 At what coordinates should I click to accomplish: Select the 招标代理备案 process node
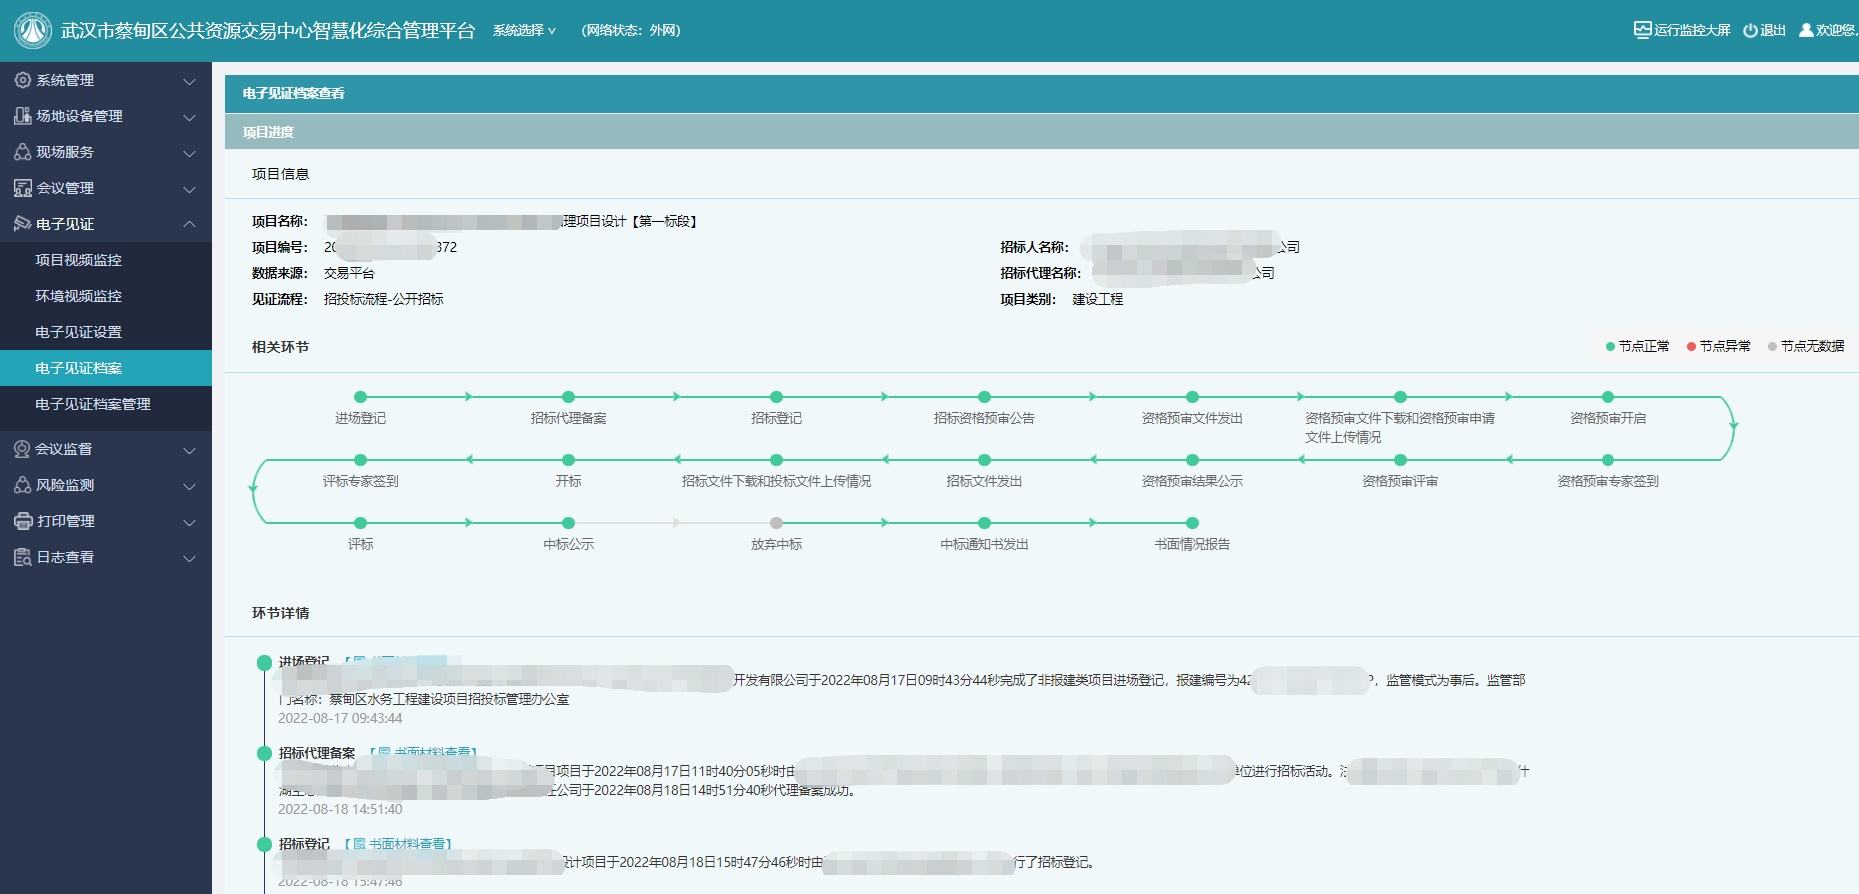[x=569, y=397]
